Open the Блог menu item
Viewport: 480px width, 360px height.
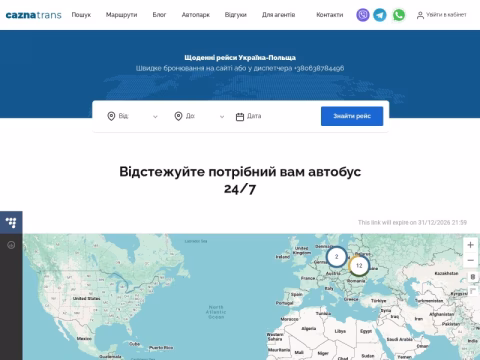(159, 15)
